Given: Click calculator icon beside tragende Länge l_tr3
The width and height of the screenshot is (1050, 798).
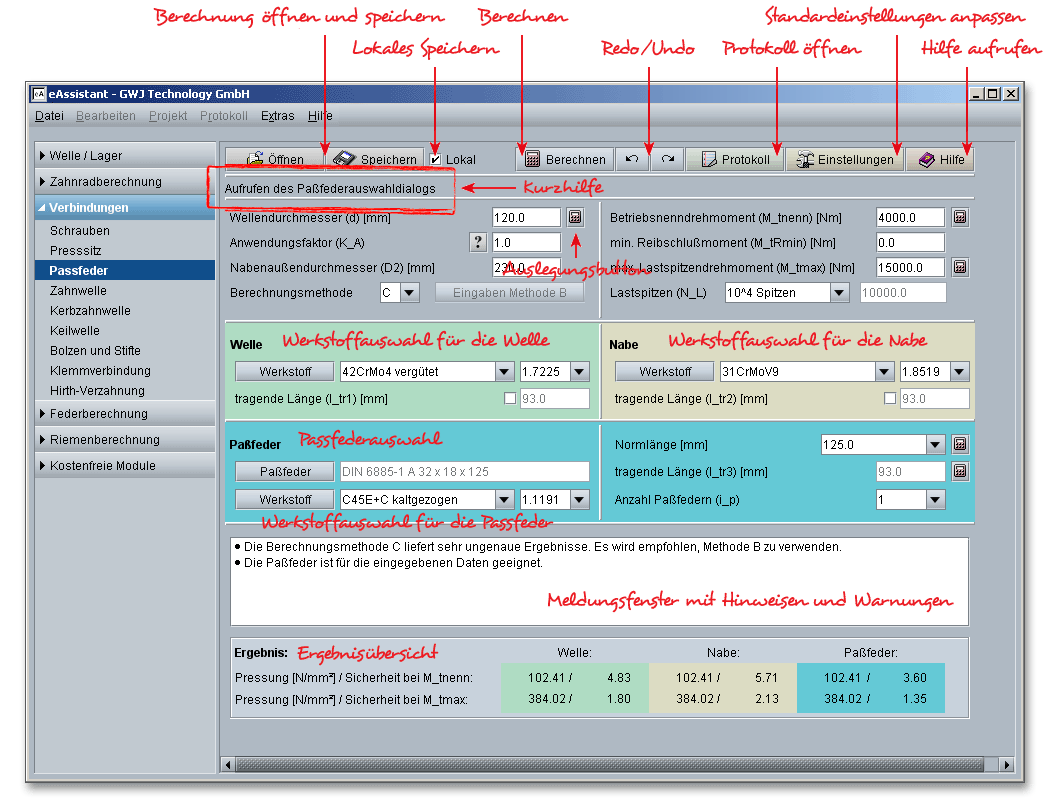Looking at the screenshot, I should (959, 471).
